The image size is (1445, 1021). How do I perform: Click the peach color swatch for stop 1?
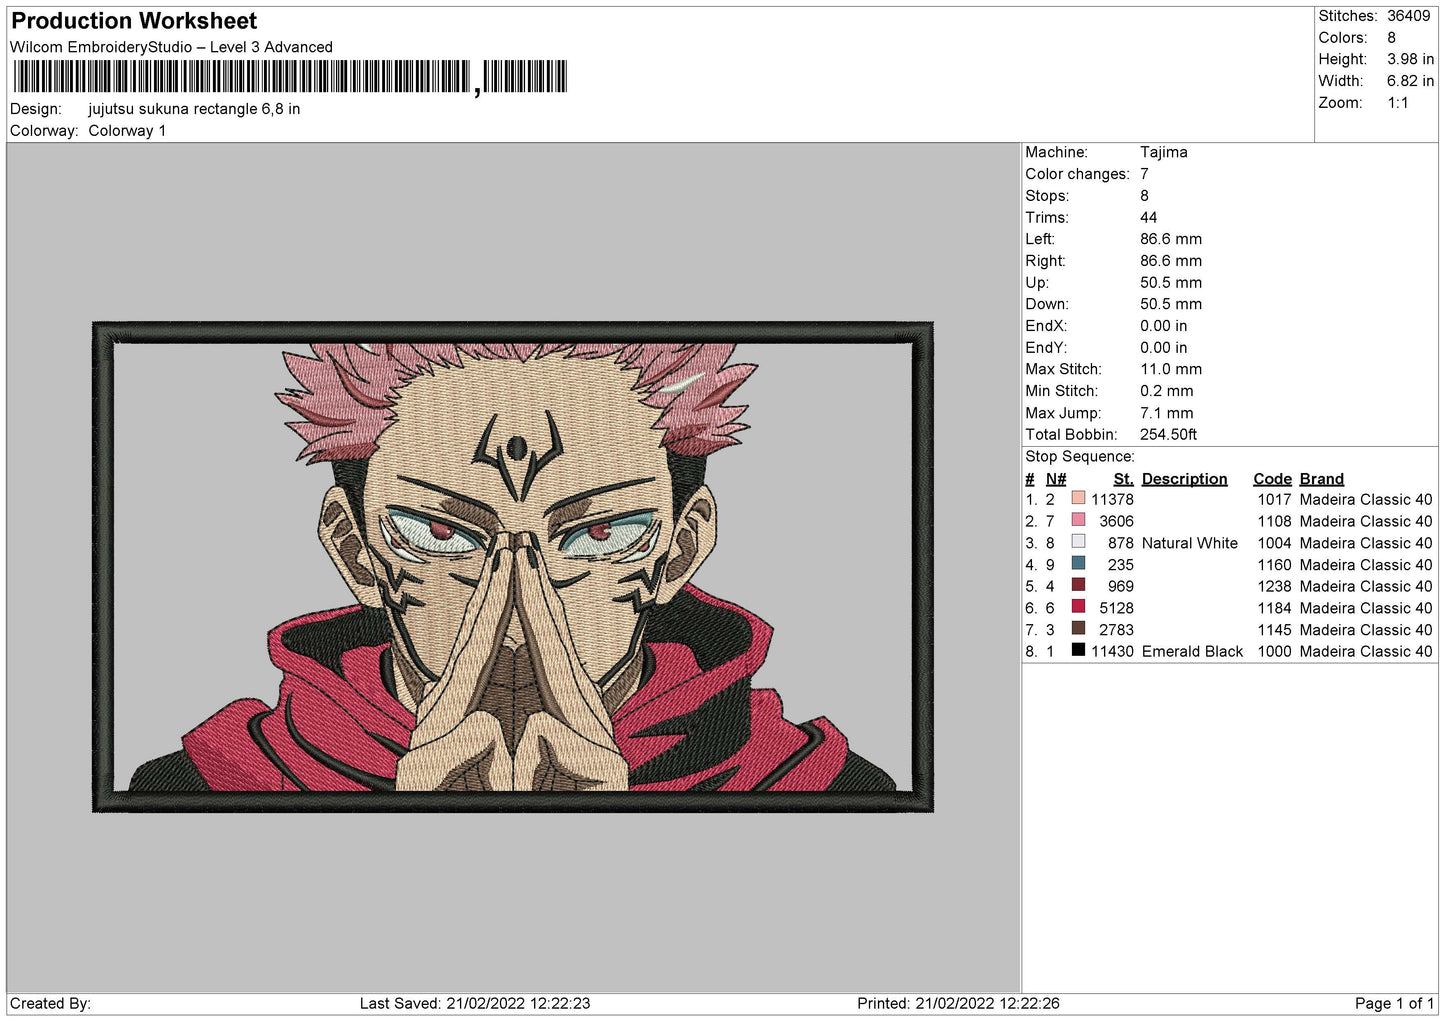click(1078, 498)
